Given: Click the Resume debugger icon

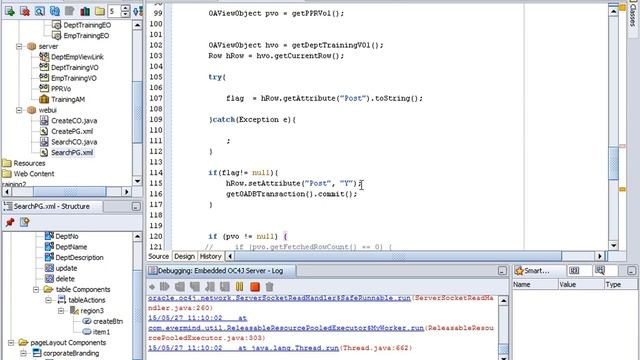Looking at the screenshot, I should coord(165,287).
